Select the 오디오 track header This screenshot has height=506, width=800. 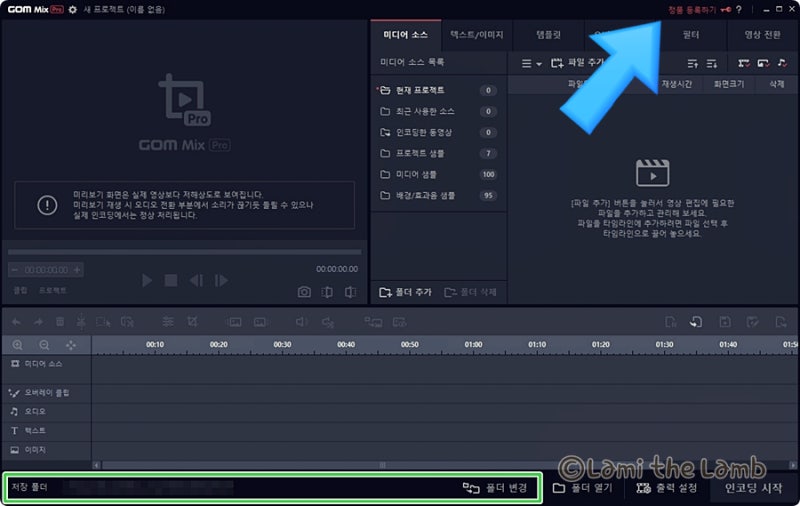pos(46,412)
